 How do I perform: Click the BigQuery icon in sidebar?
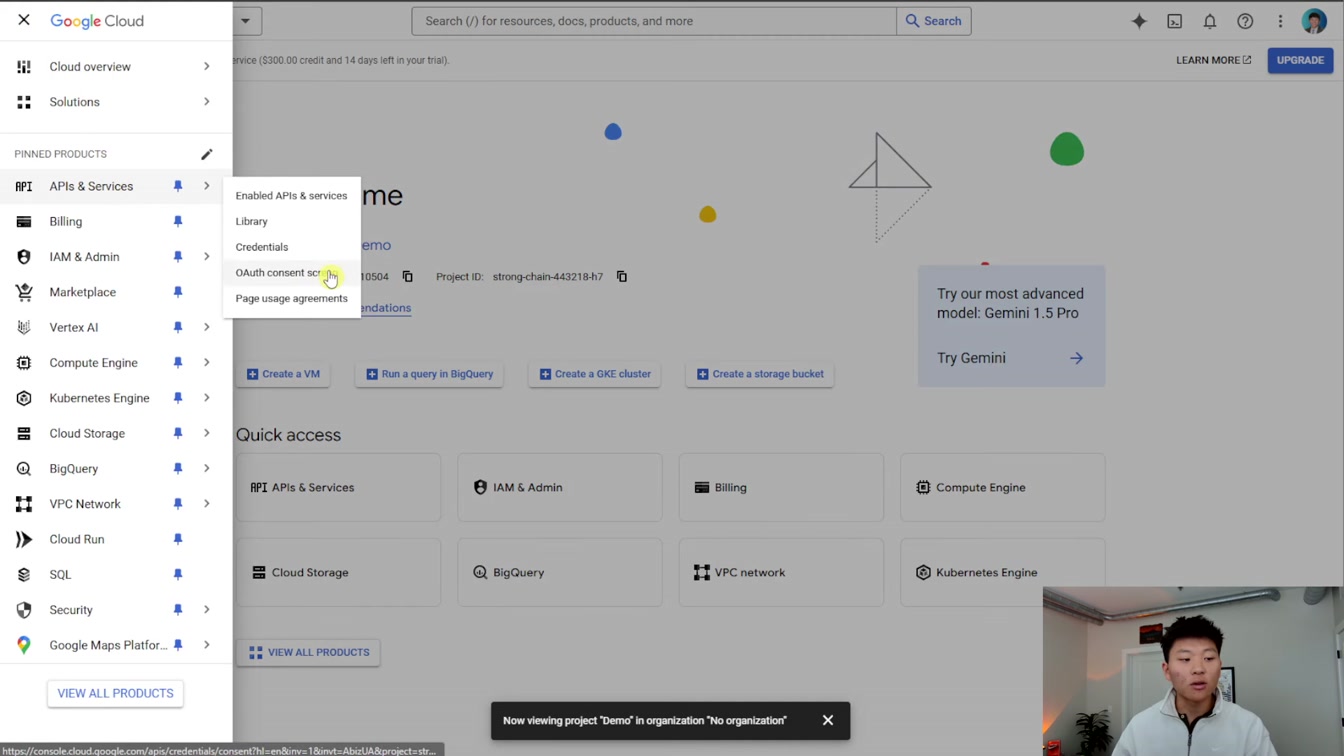tap(24, 469)
